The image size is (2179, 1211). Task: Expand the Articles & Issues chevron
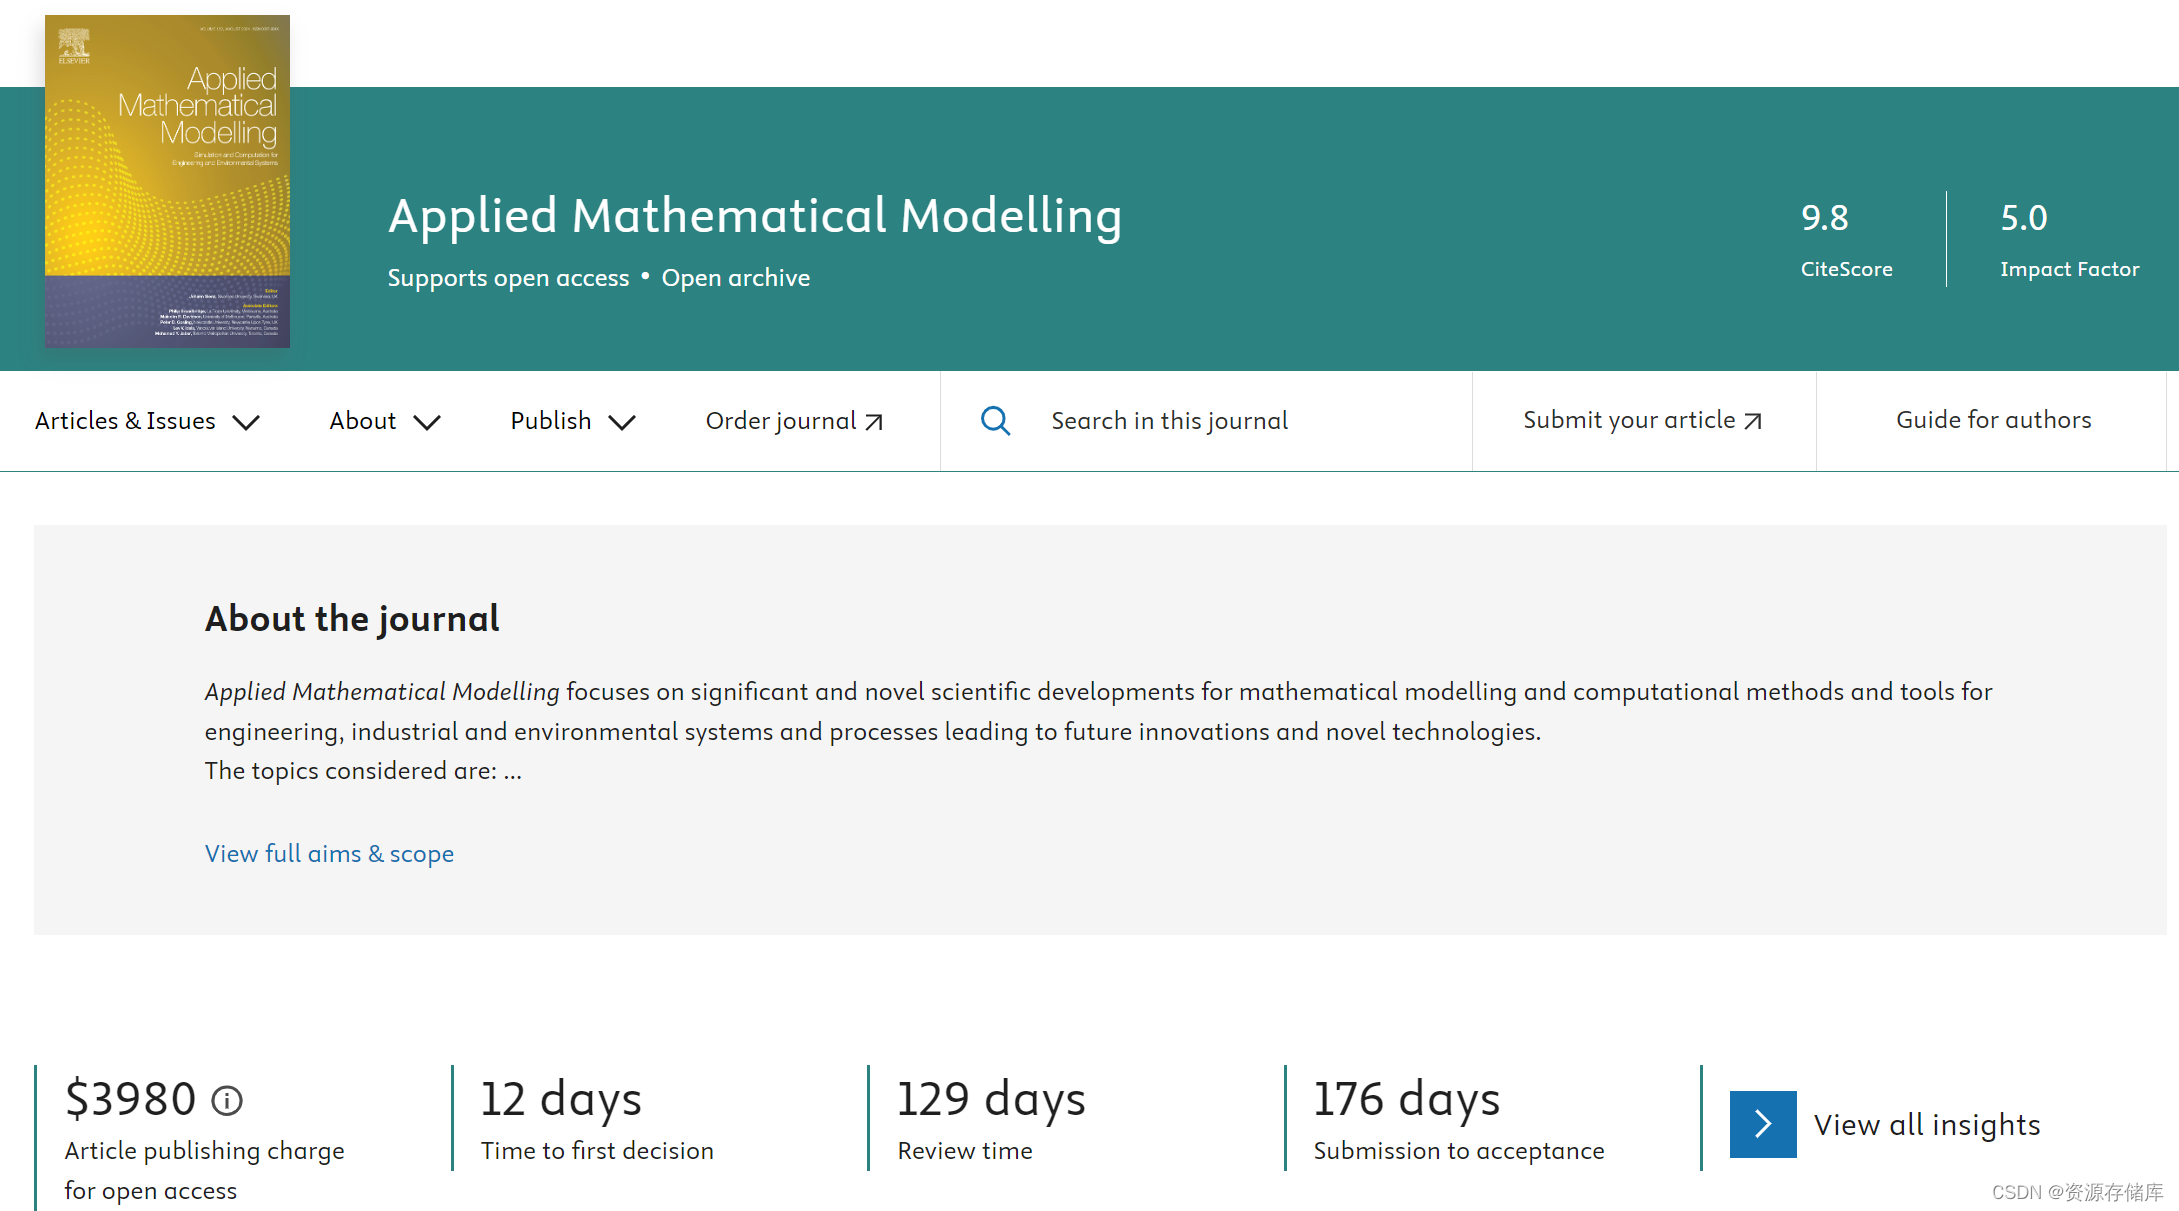[246, 422]
